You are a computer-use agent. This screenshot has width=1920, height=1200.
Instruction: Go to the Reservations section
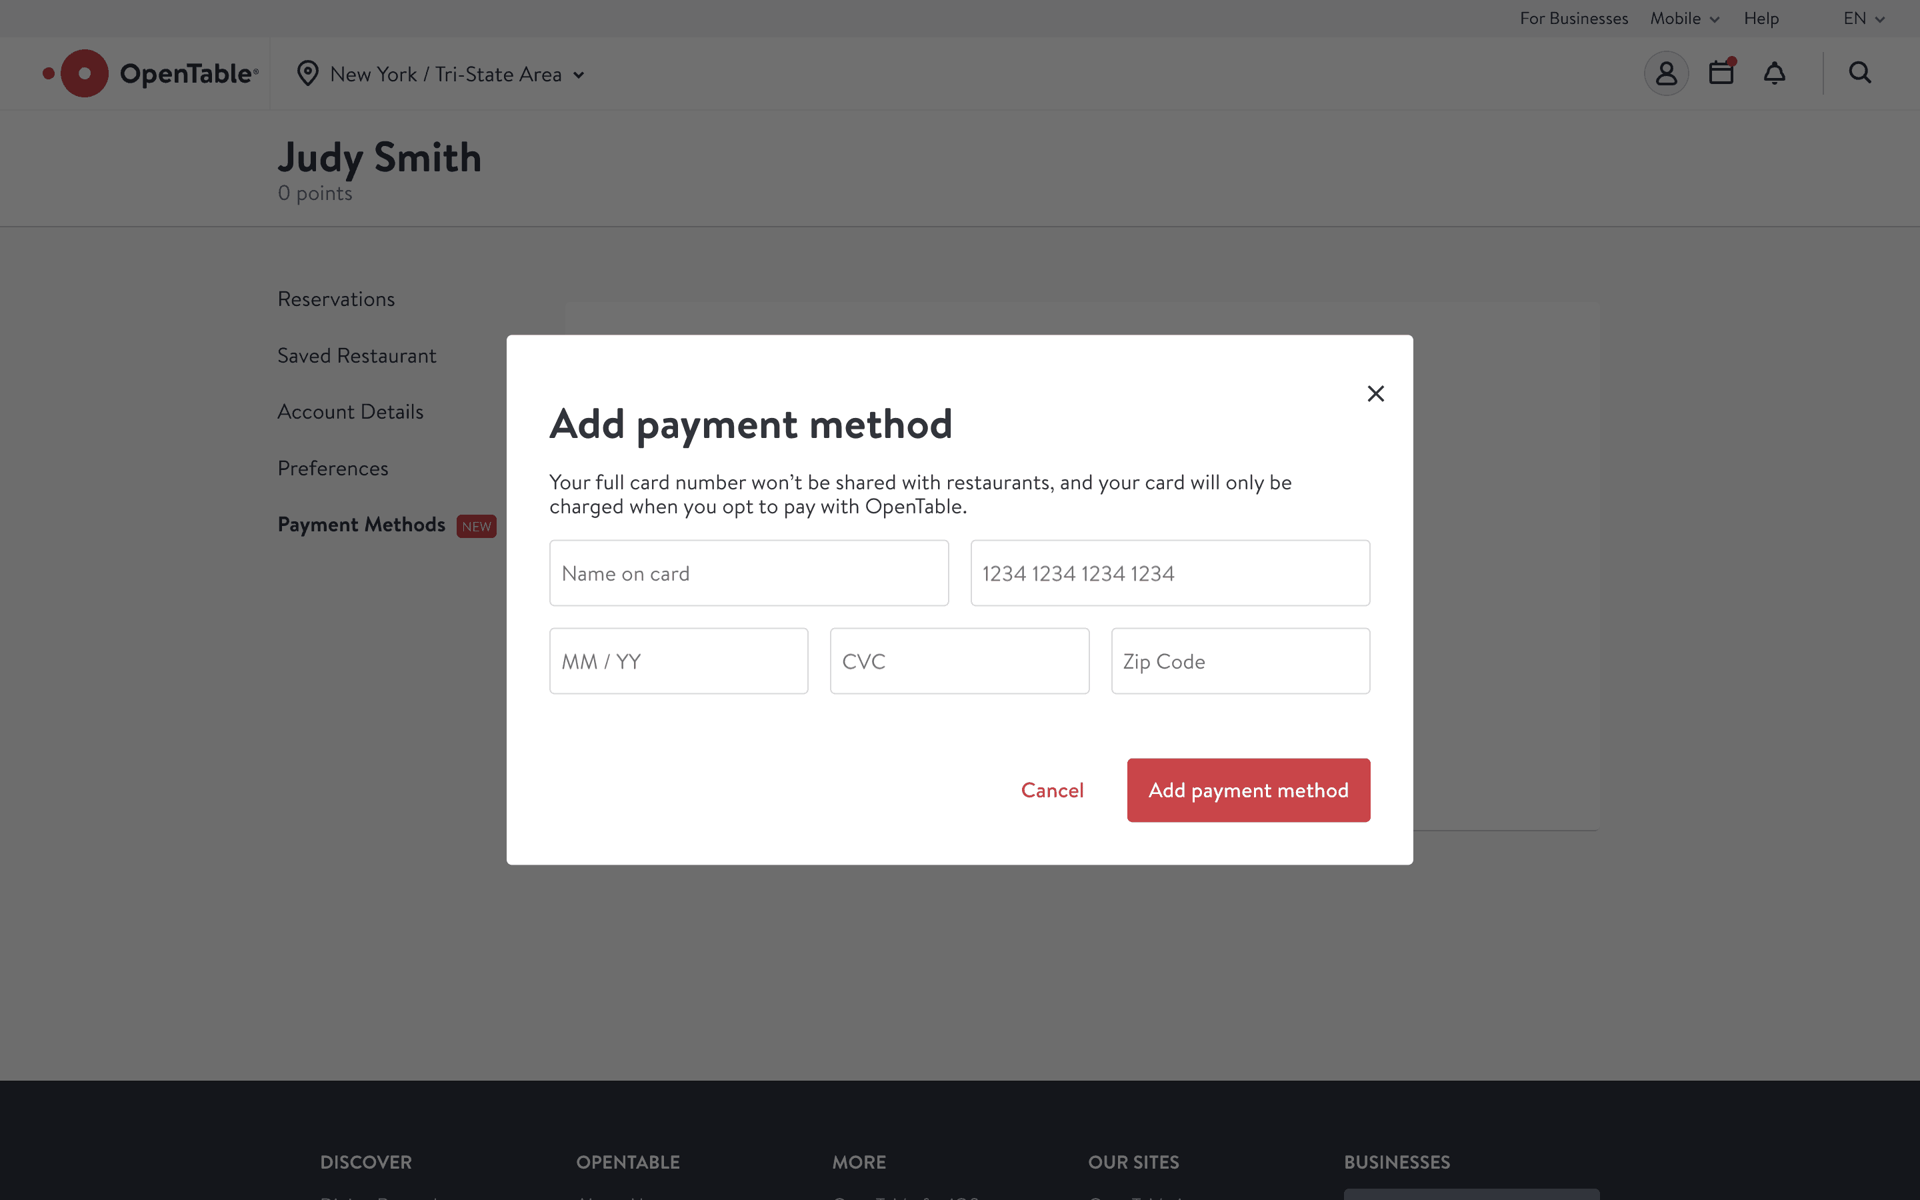coord(336,299)
